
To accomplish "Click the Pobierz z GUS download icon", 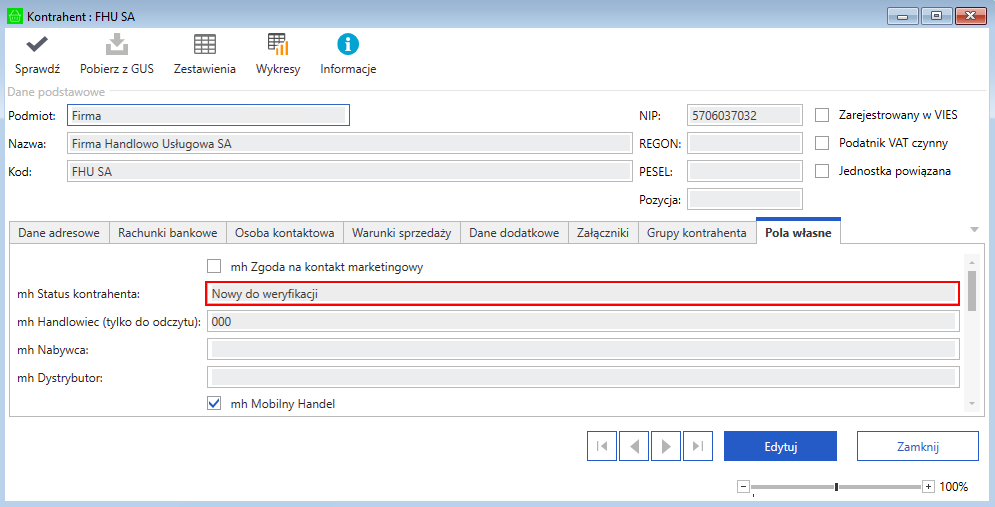I will tap(117, 45).
